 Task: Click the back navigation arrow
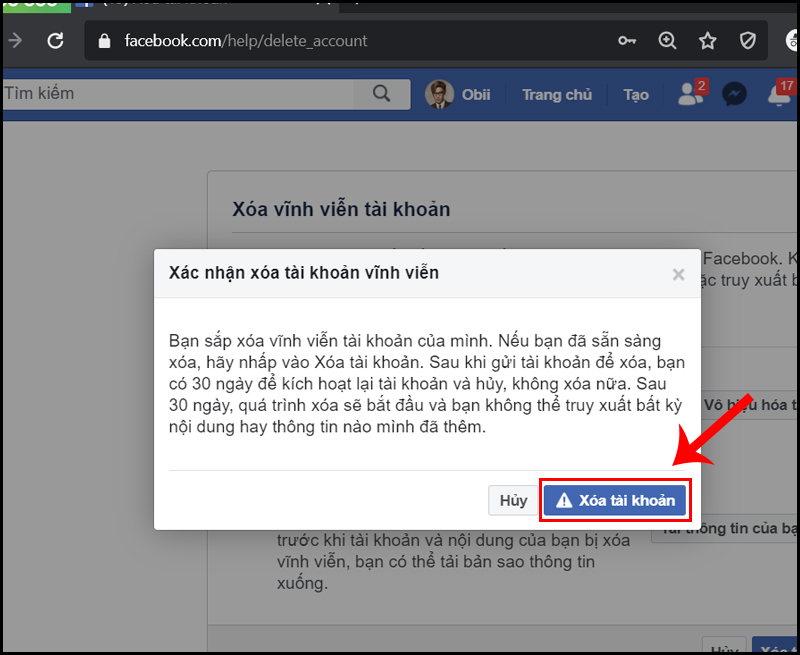tap(16, 41)
